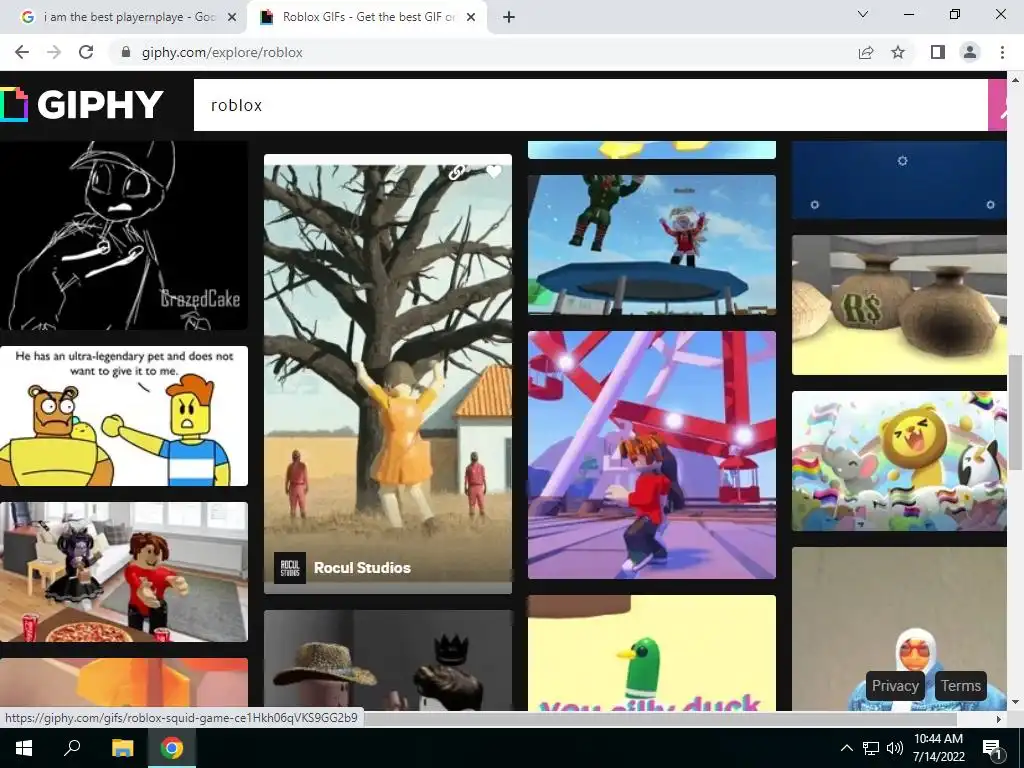This screenshot has height=768, width=1024.
Task: Click vertical scrollbar up arrow
Action: click(1016, 80)
